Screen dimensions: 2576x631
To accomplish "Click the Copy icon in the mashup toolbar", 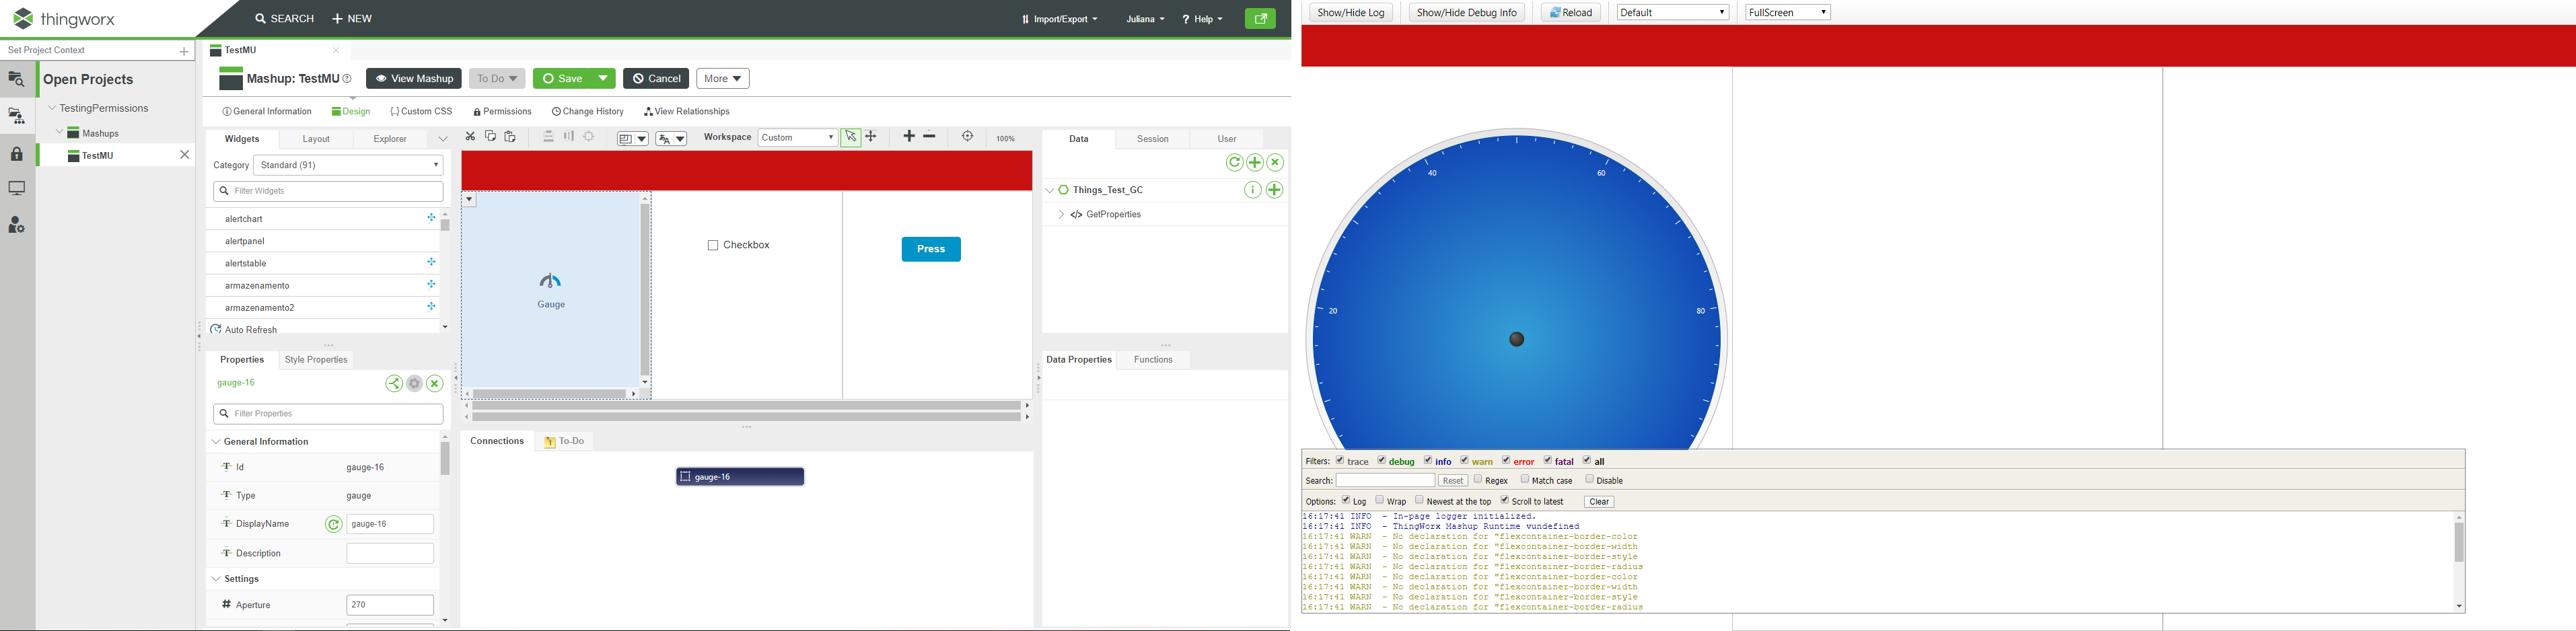I will (x=490, y=137).
